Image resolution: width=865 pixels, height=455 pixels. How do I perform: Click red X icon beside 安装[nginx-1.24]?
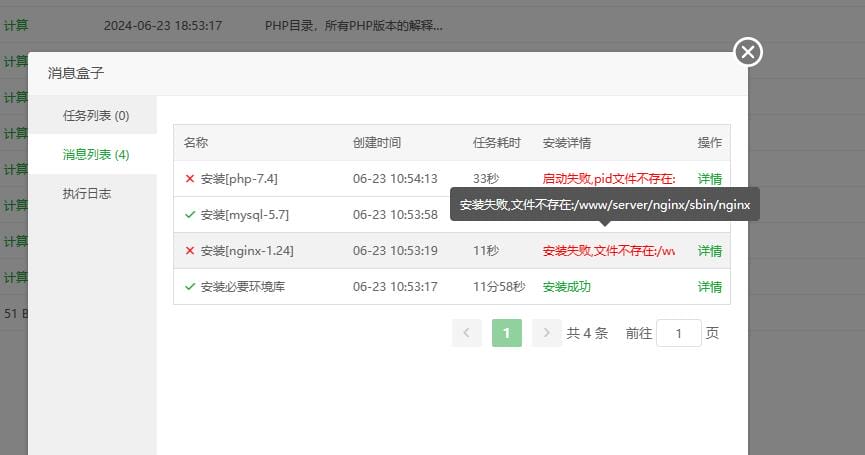[x=189, y=251]
